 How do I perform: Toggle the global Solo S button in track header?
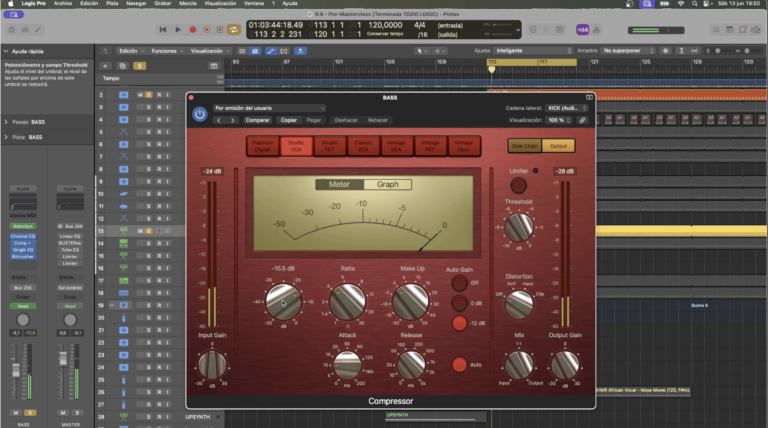pyautogui.click(x=140, y=66)
